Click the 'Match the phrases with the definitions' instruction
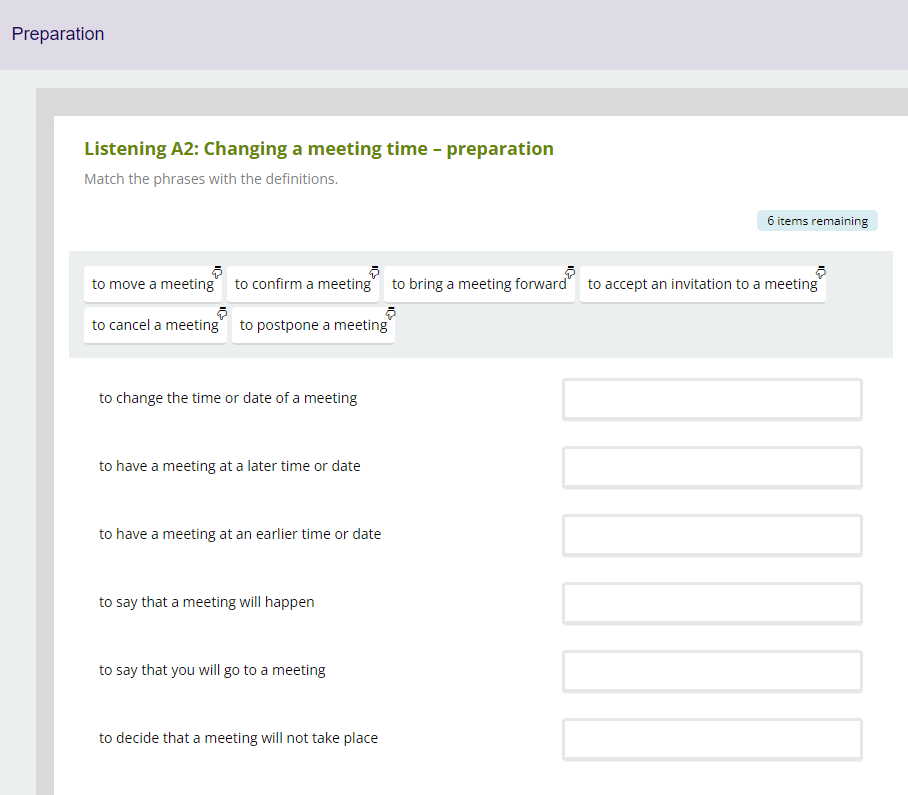Image resolution: width=908 pixels, height=795 pixels. click(211, 179)
